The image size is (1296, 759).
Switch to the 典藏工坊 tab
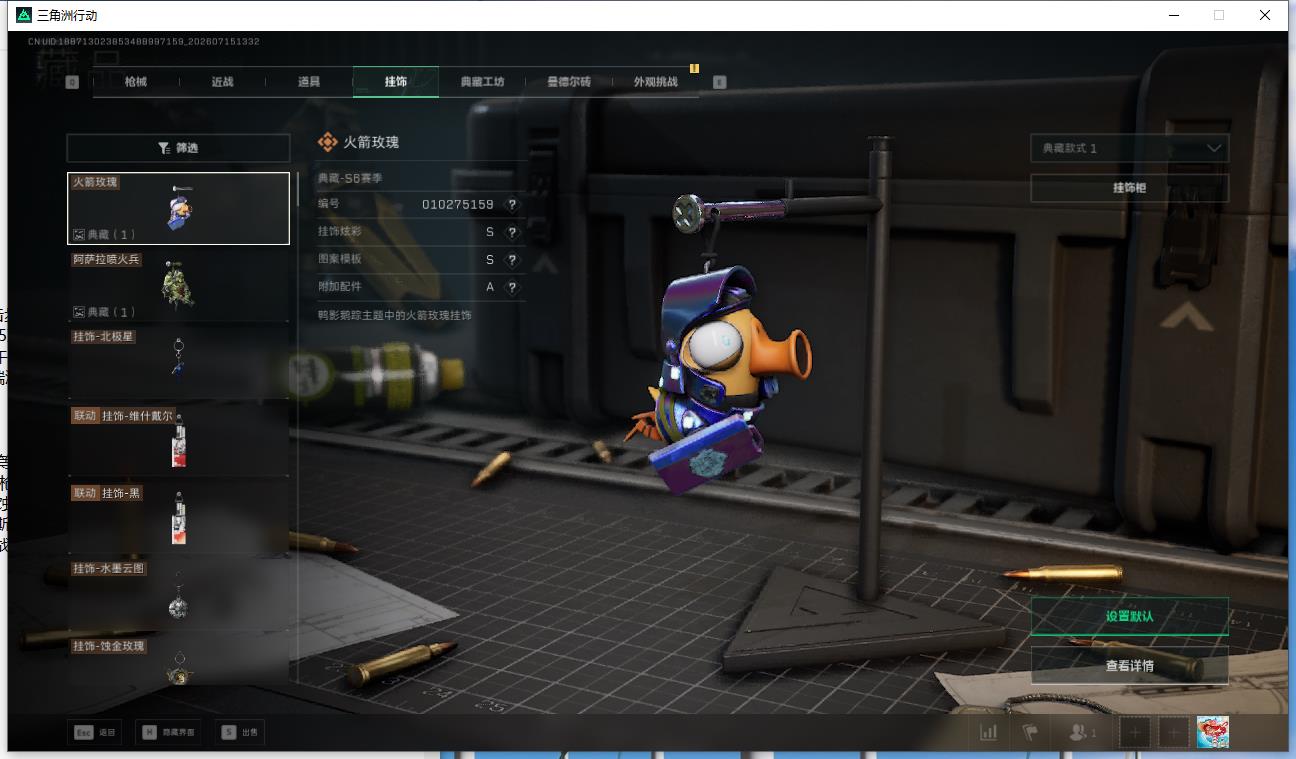482,82
